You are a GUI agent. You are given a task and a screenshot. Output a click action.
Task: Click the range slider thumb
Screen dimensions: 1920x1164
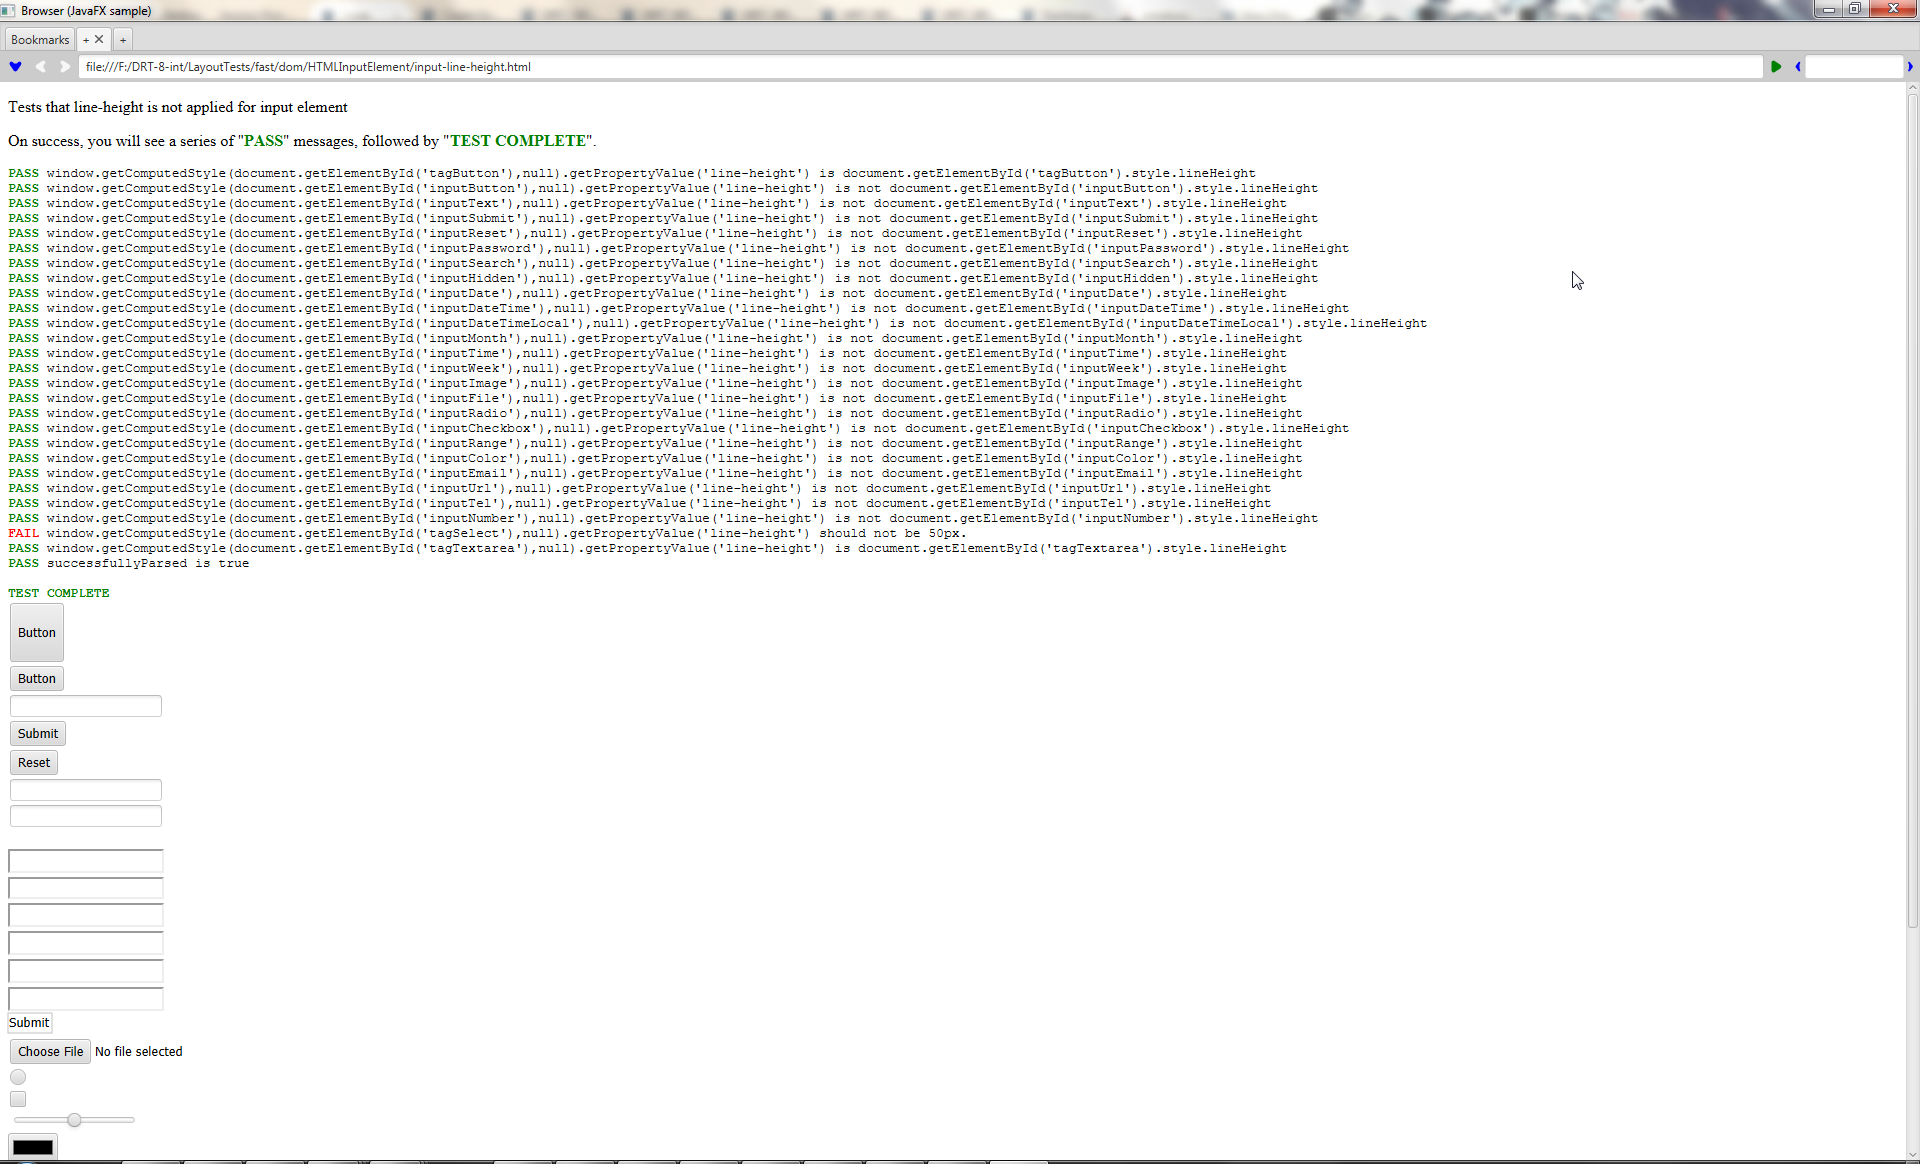pyautogui.click(x=74, y=1120)
